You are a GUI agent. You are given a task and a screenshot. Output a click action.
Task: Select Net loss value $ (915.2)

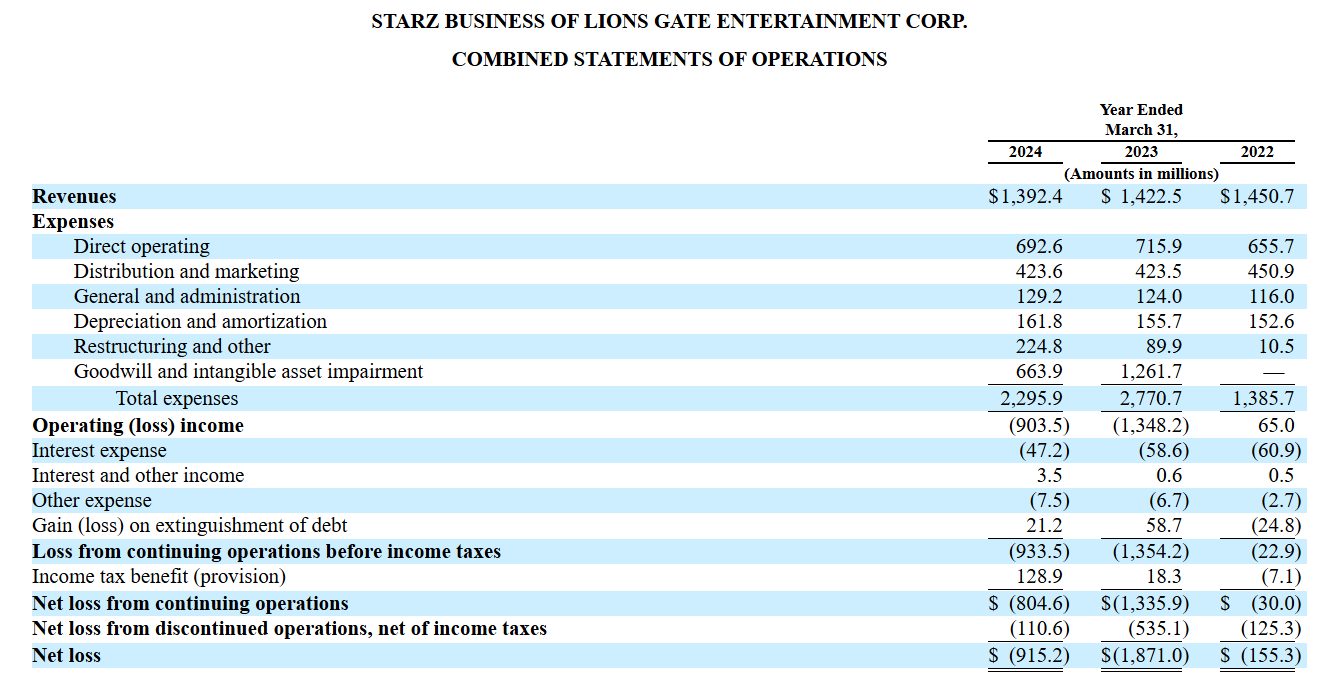pos(1029,656)
